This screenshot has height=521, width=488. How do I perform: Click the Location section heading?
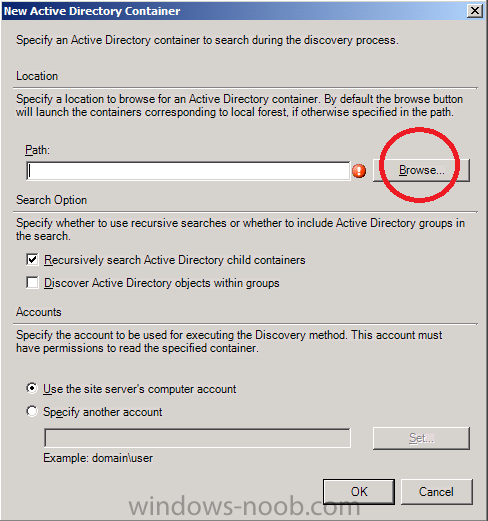(37, 76)
